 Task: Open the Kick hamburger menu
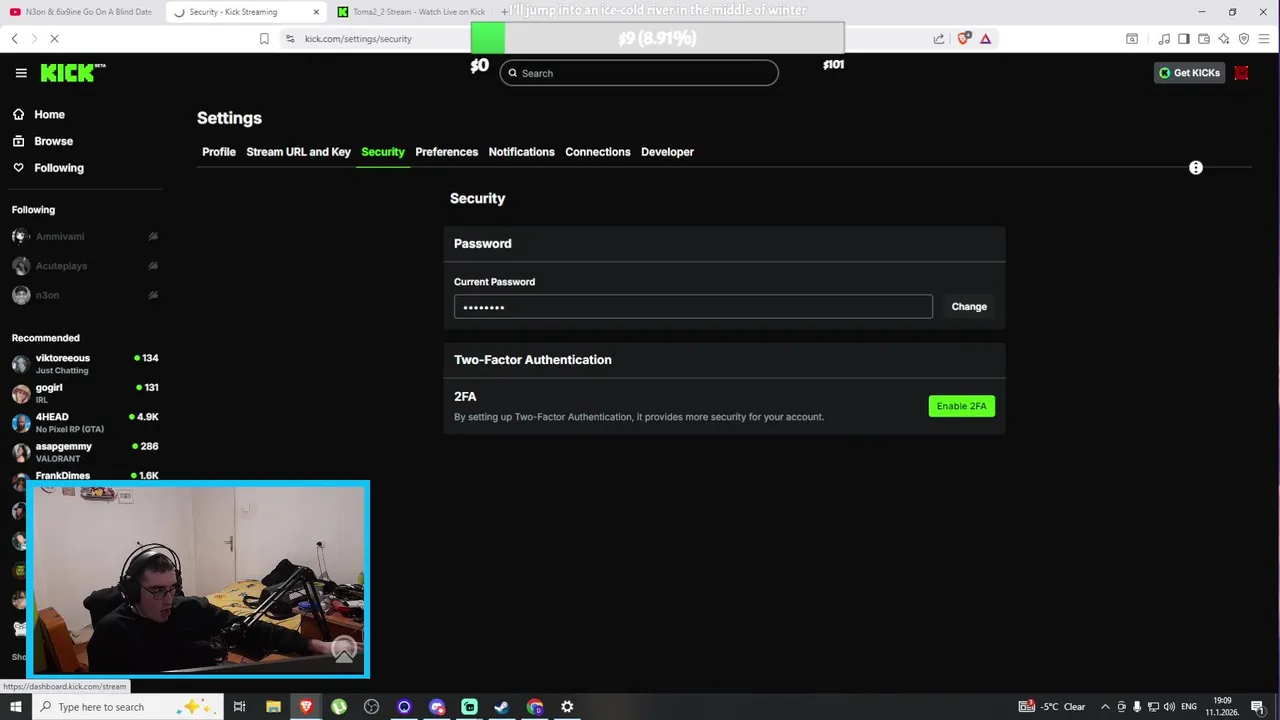point(21,73)
